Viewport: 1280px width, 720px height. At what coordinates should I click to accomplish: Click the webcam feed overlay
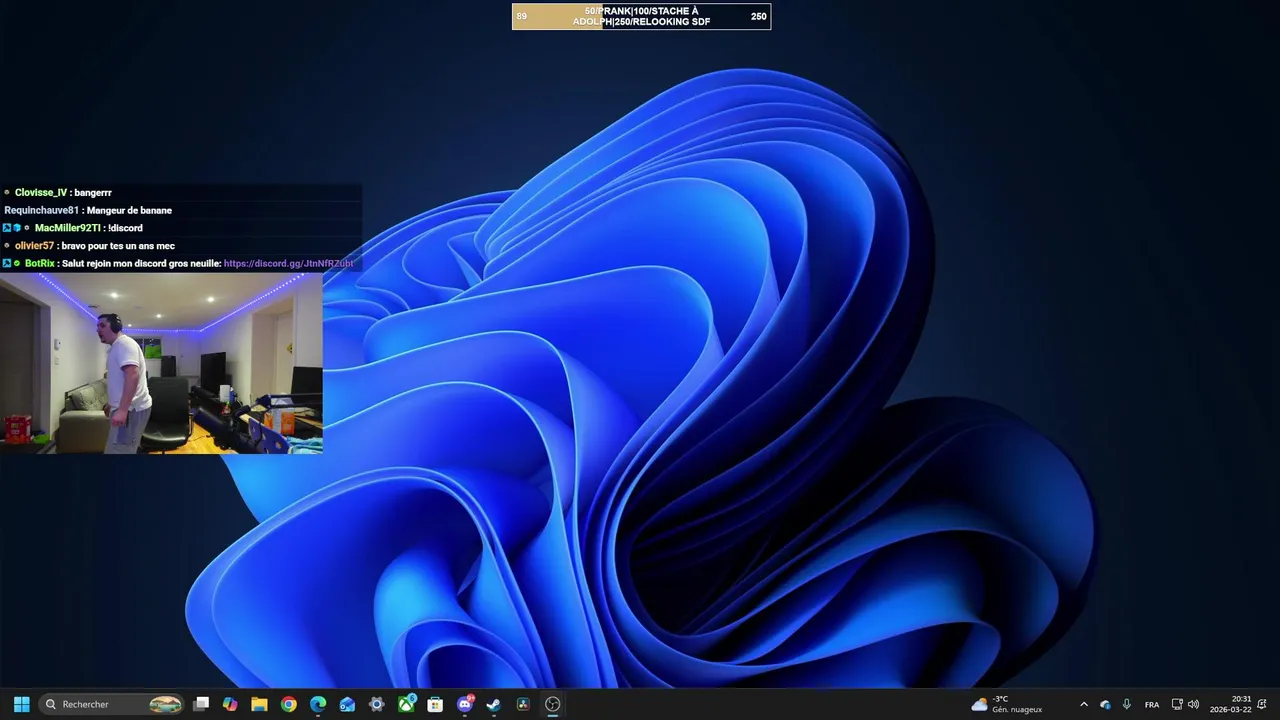161,363
